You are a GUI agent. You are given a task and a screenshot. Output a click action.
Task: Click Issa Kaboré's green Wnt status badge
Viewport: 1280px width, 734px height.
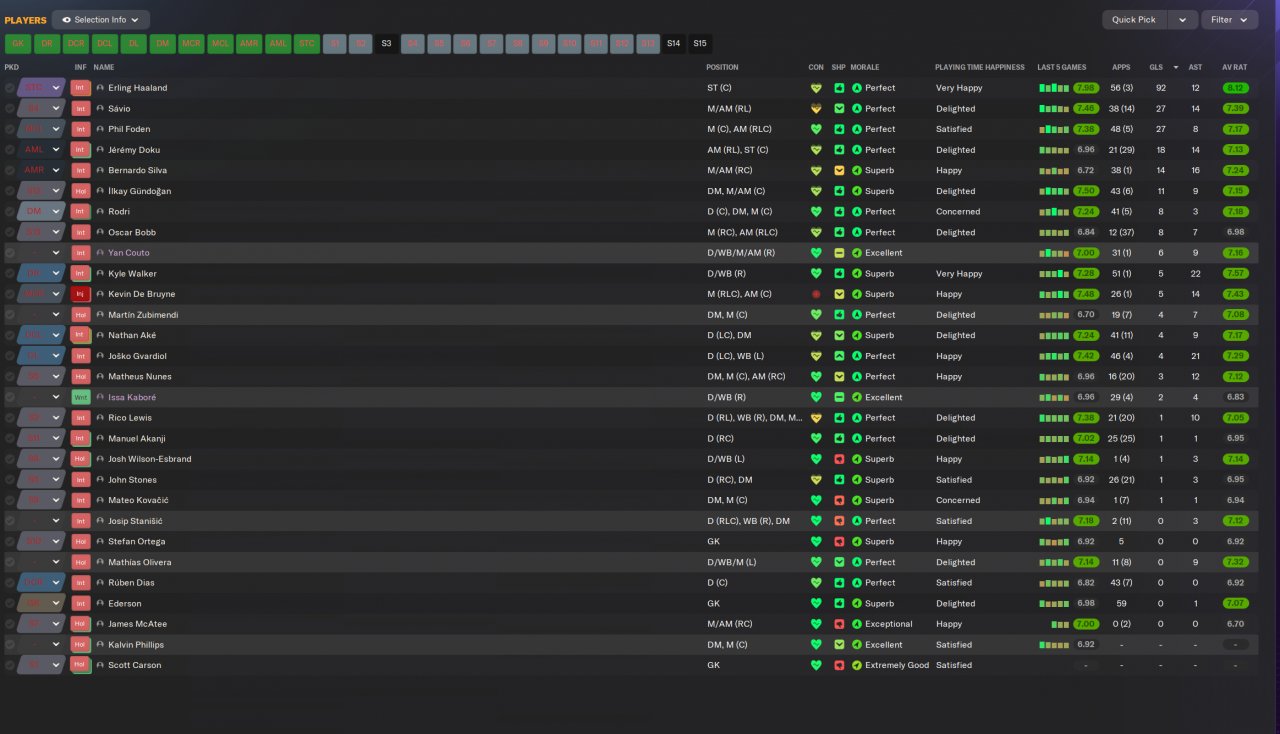click(81, 397)
